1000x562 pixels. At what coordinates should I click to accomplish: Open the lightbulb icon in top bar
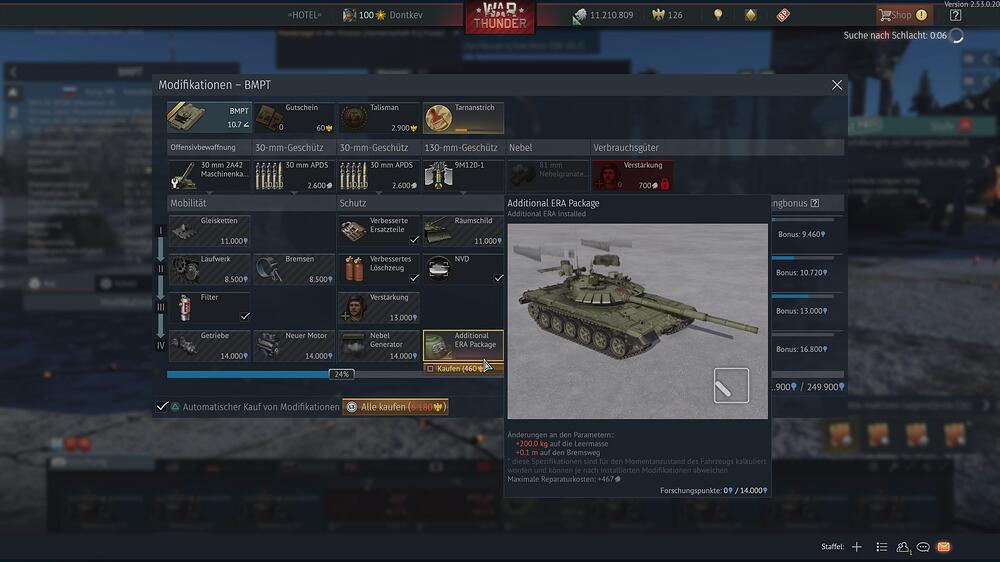coord(718,15)
